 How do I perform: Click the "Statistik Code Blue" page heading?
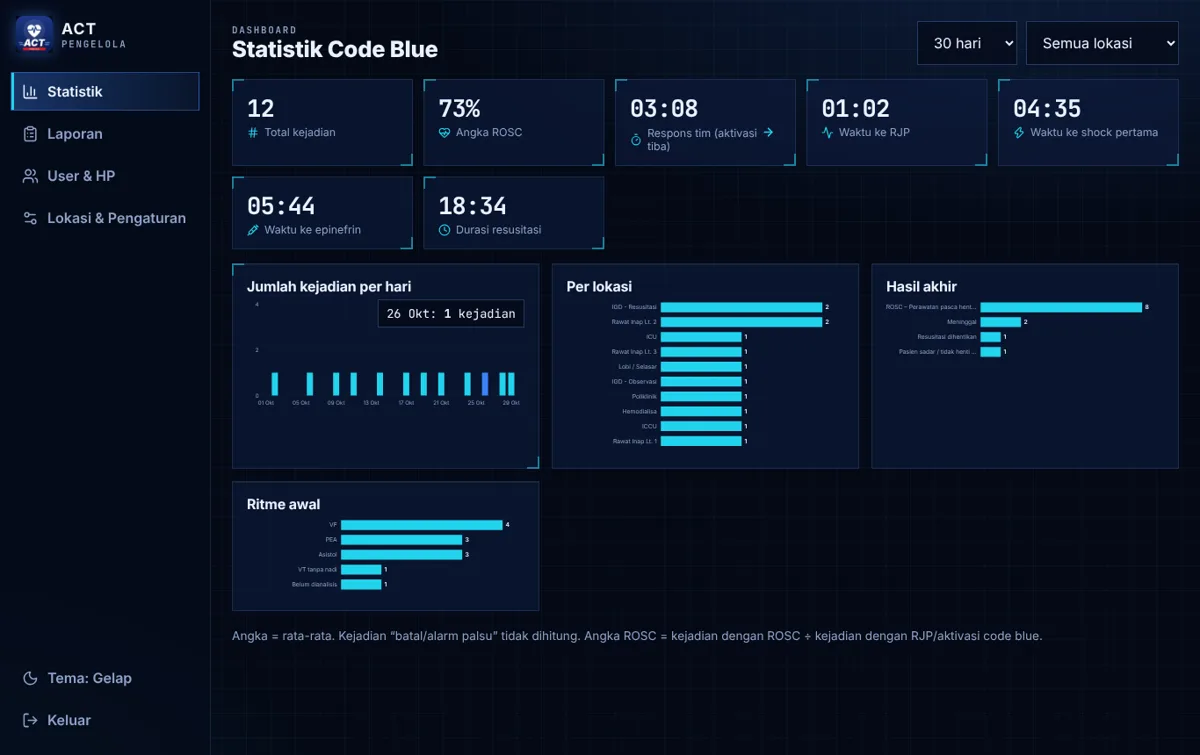pyautogui.click(x=335, y=49)
